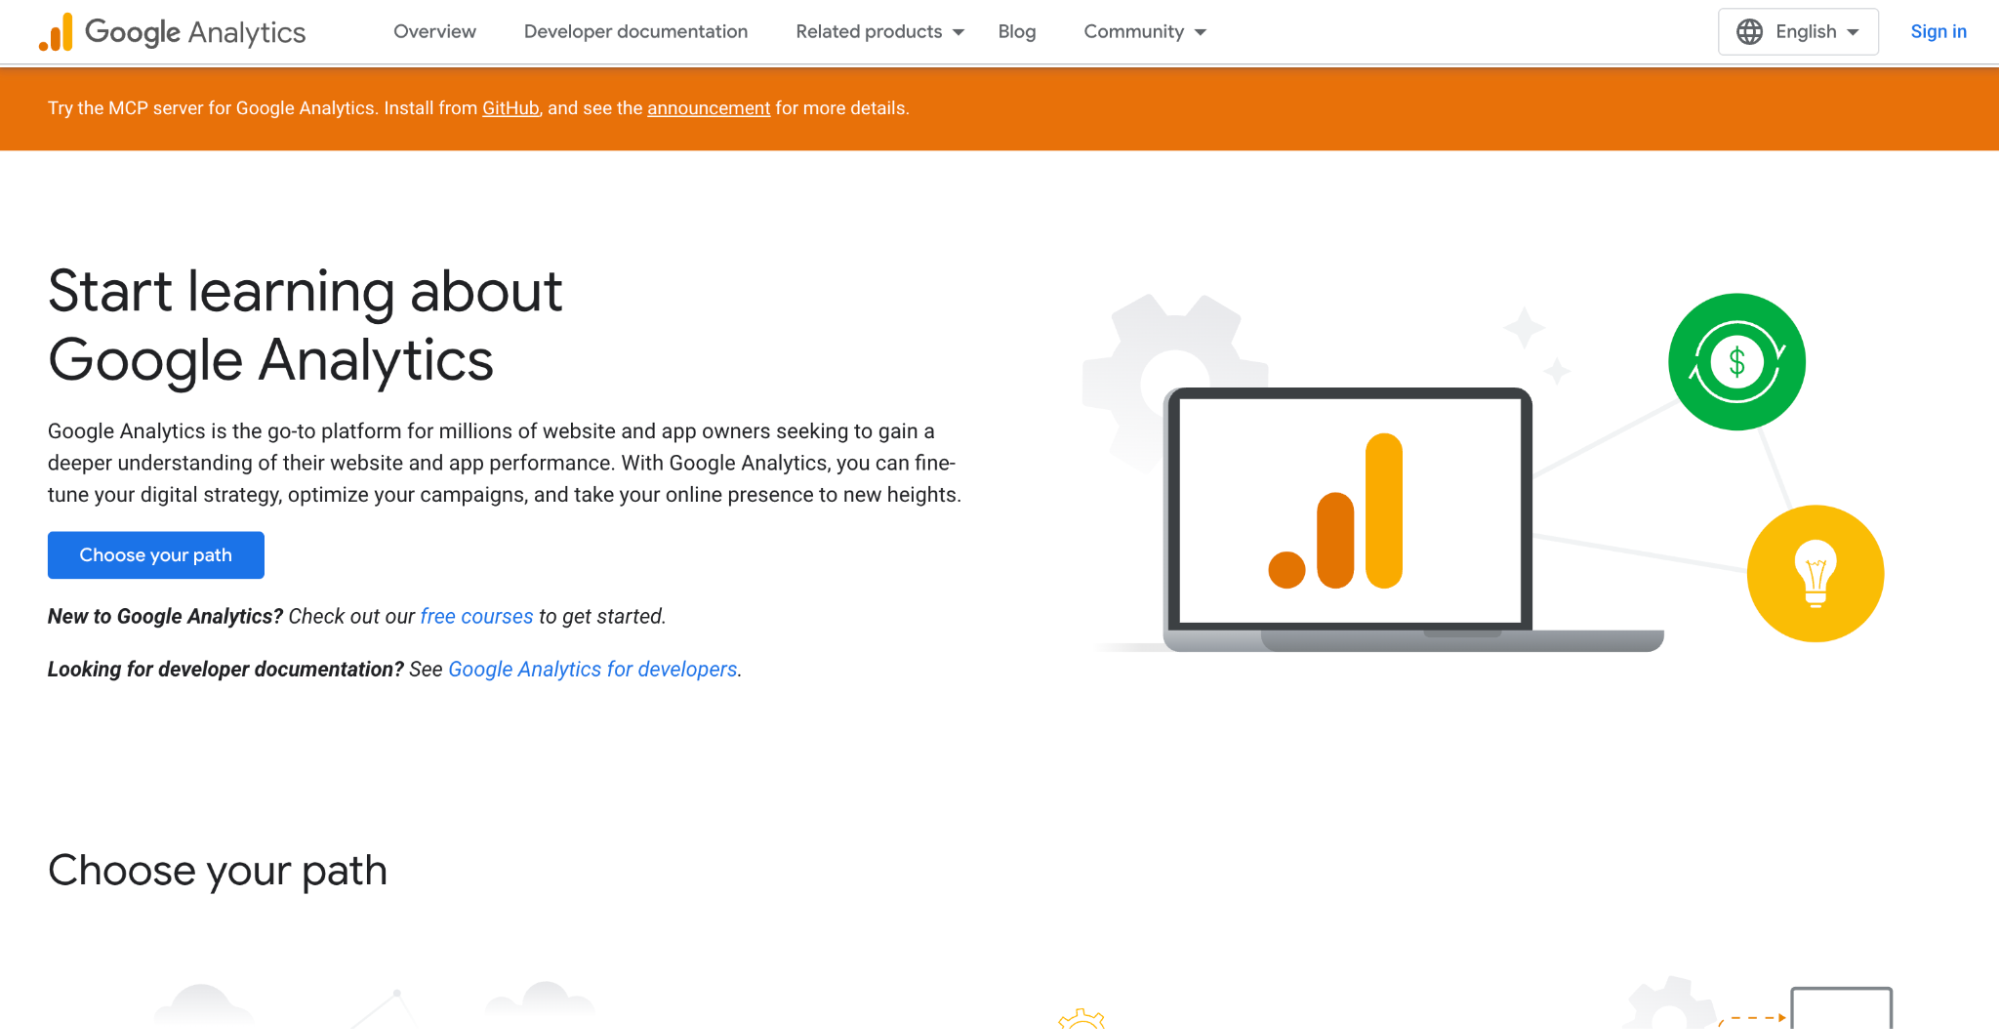Open Developer documentation nav item
Image resolution: width=1999 pixels, height=1029 pixels.
[636, 32]
